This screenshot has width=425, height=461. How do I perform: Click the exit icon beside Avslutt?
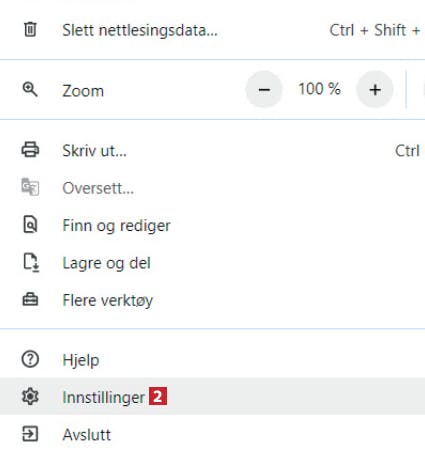click(x=30, y=434)
